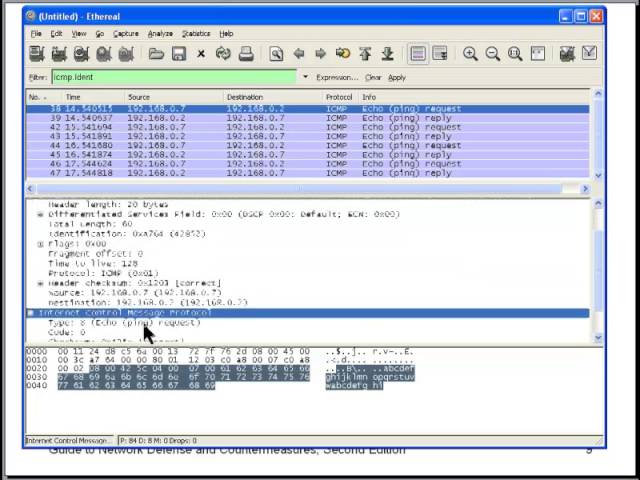640x480 pixels.
Task: Open capture filters toolbar icon
Action: pos(567,54)
